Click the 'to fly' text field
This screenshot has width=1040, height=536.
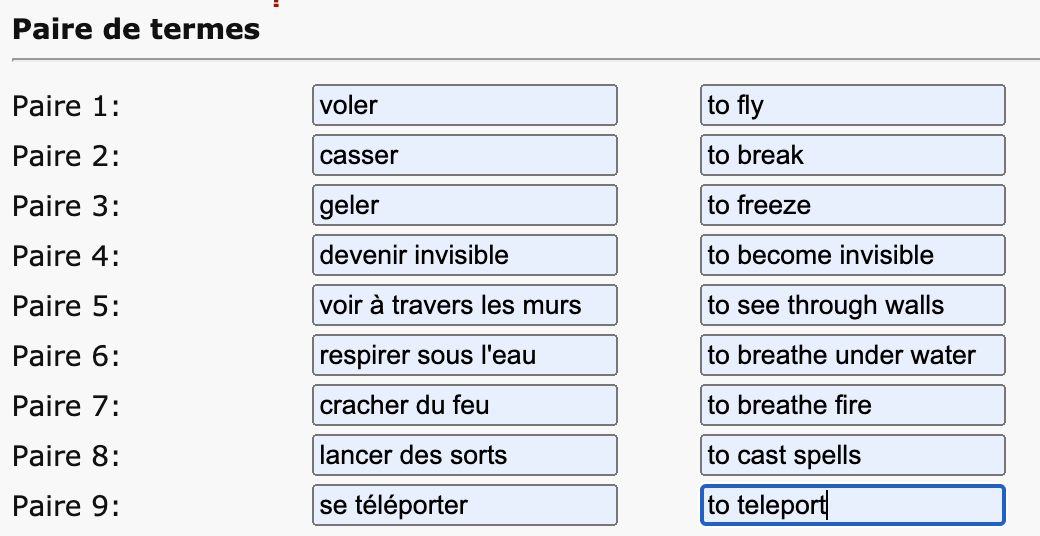coord(852,105)
